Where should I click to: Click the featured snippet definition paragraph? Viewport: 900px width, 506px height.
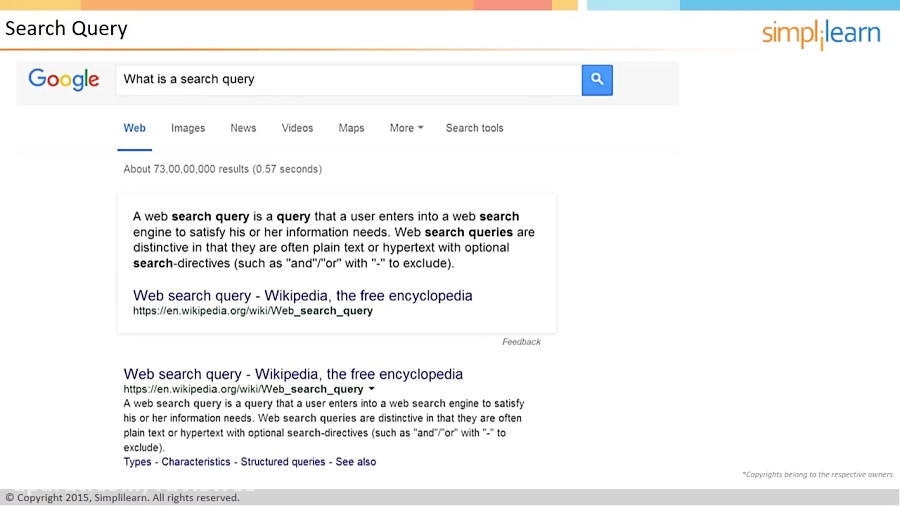pos(333,240)
